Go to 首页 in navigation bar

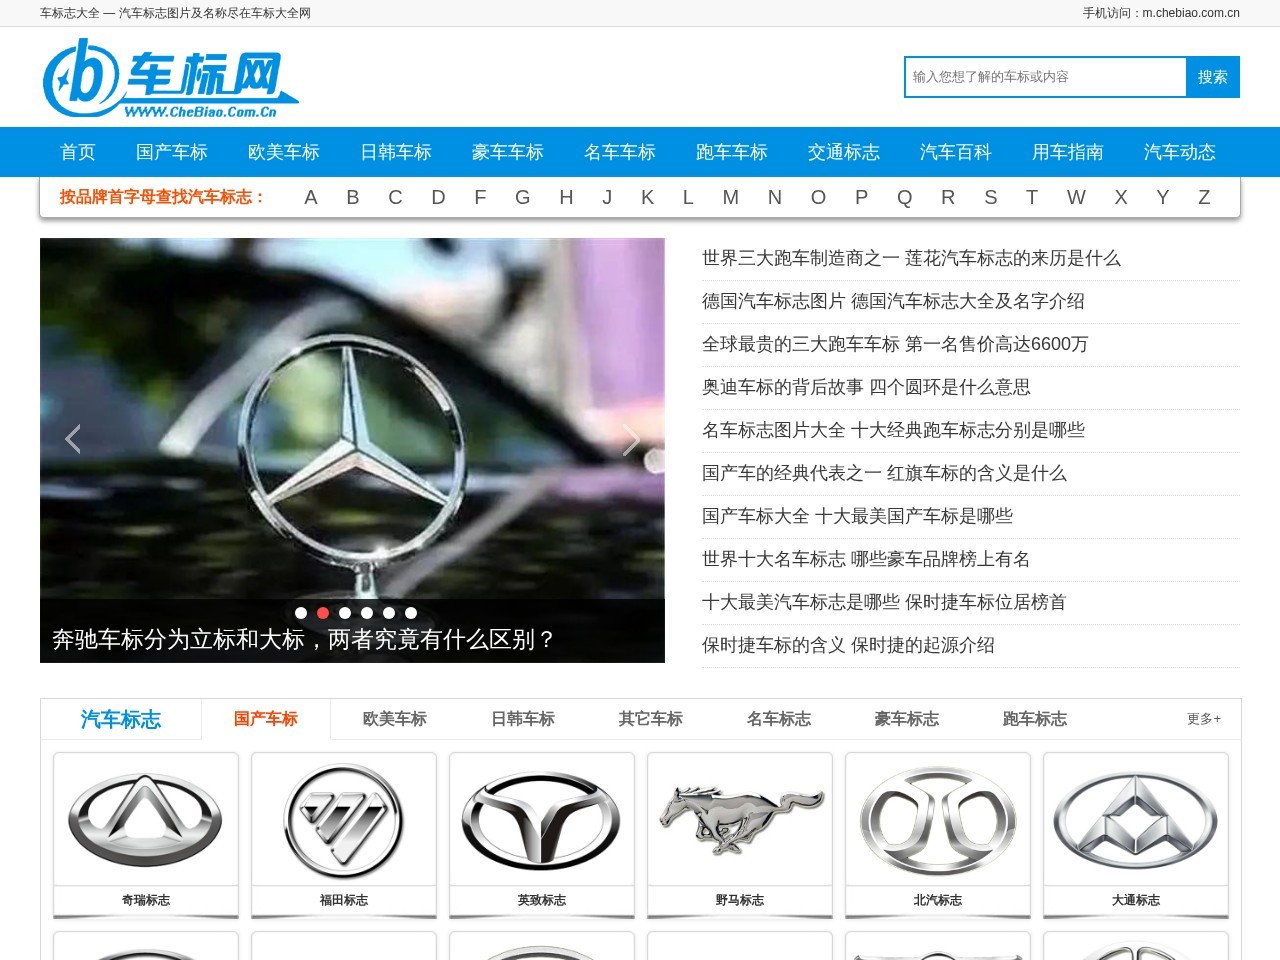pos(78,152)
